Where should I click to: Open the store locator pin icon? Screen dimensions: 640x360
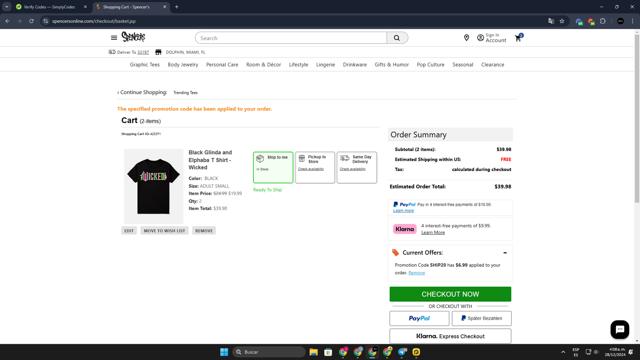(466, 38)
